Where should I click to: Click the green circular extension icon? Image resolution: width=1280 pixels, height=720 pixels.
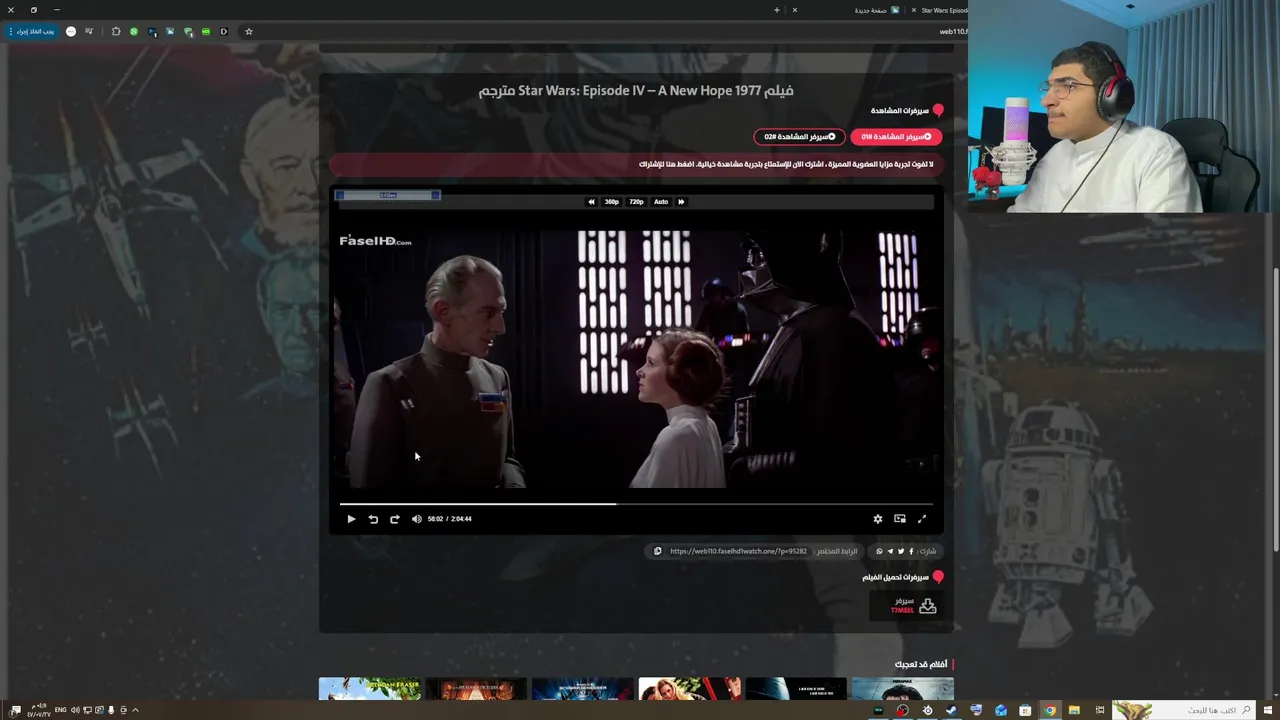click(134, 31)
